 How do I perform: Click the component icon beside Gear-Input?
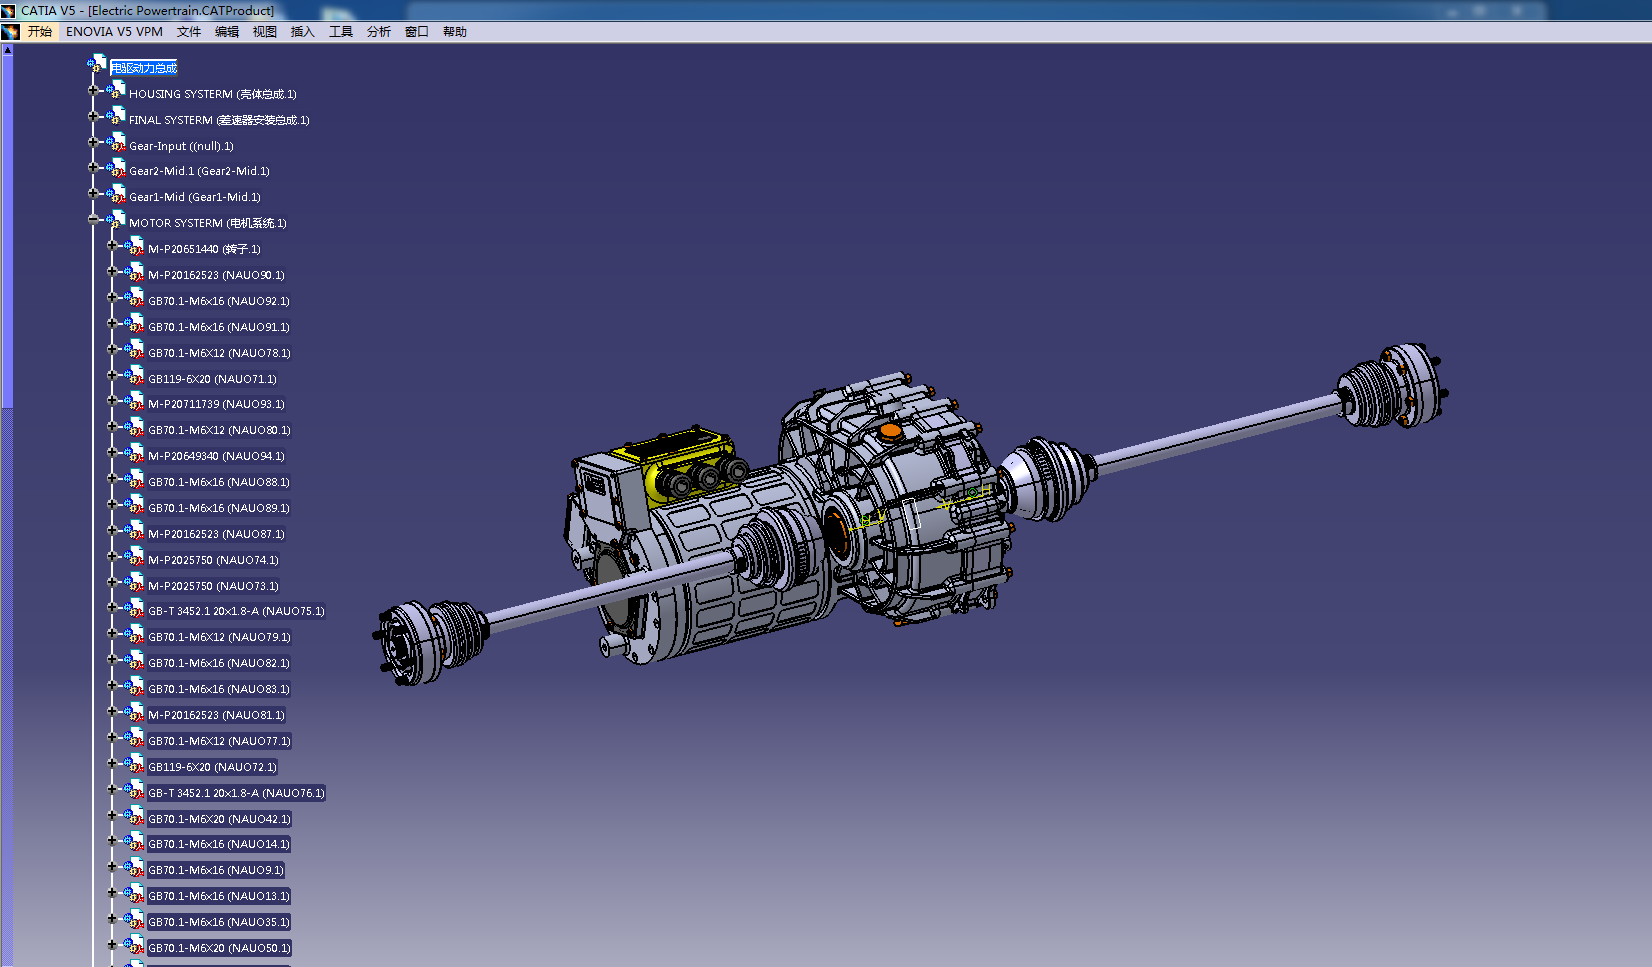(x=116, y=143)
